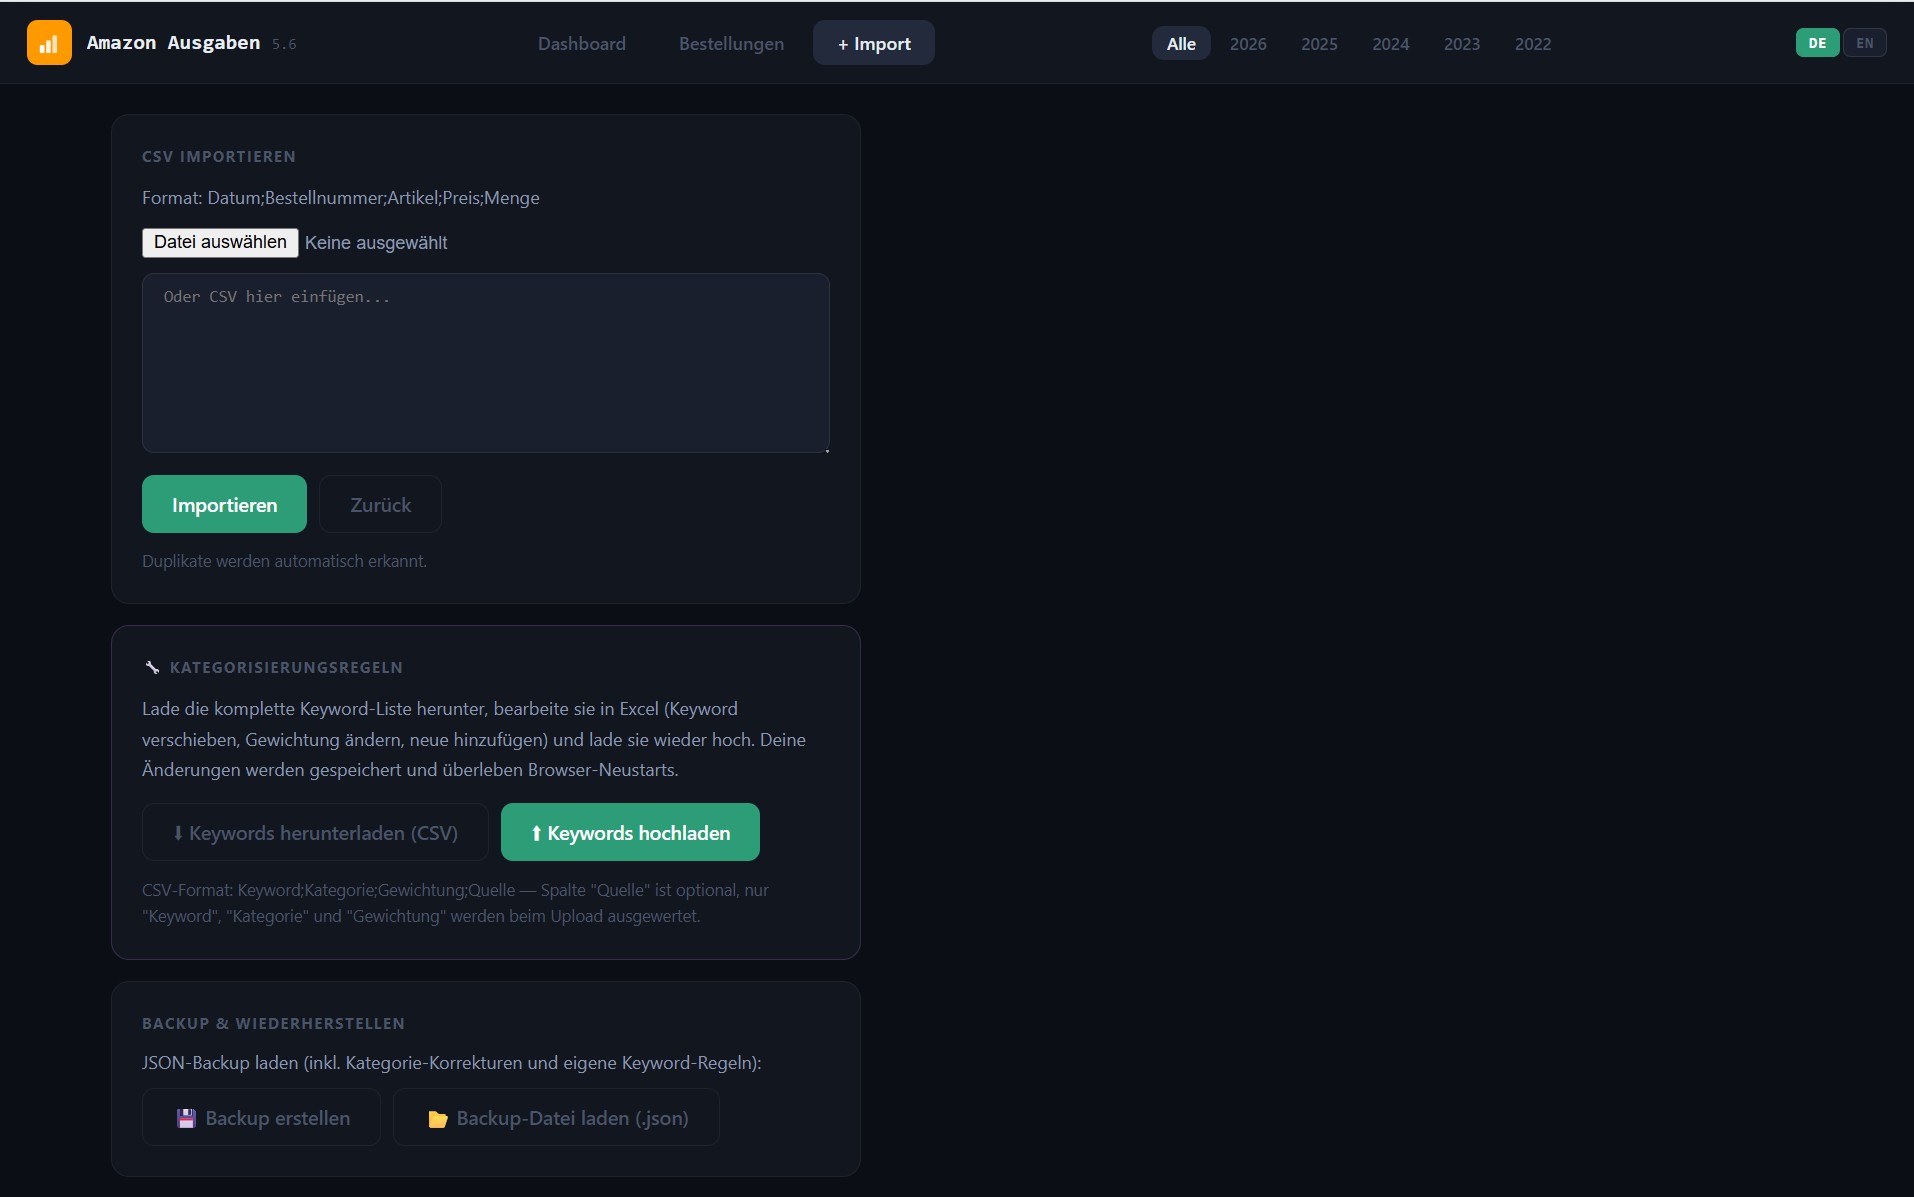Focus the CSV paste text area
This screenshot has height=1197, width=1914.
click(x=486, y=363)
